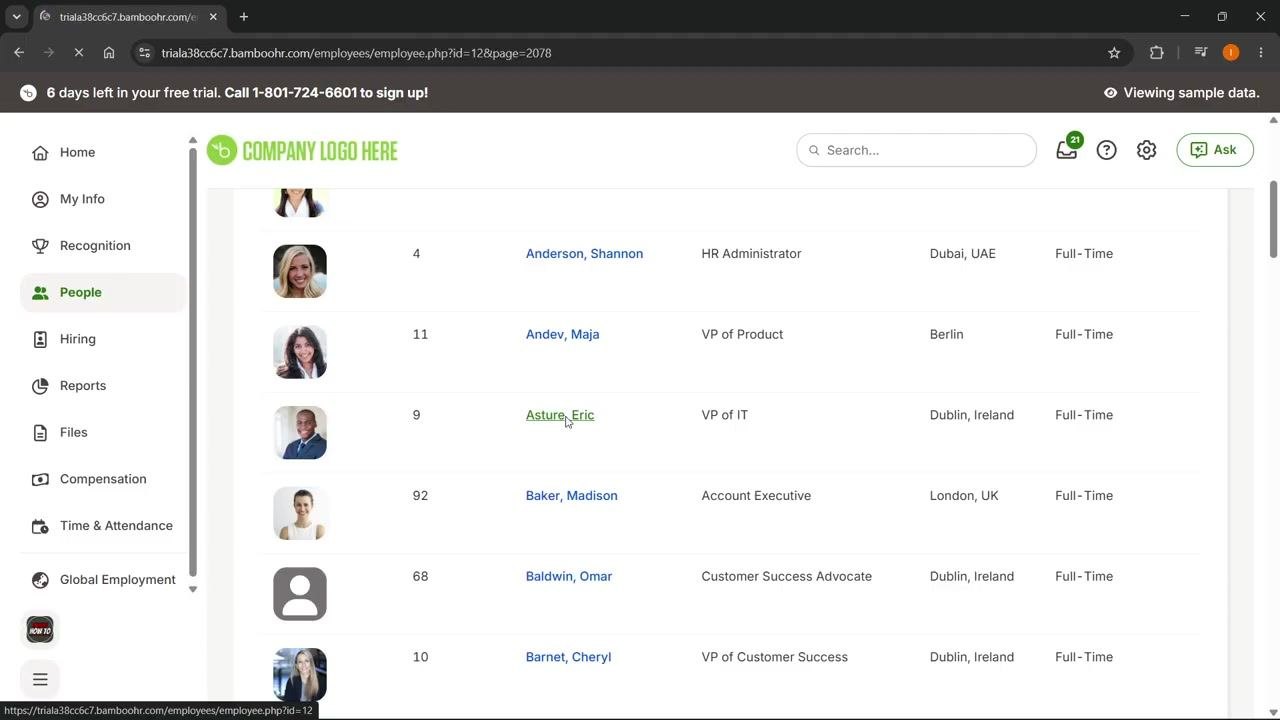1280x720 pixels.
Task: Click Maja Andev's profile photo
Action: click(300, 352)
